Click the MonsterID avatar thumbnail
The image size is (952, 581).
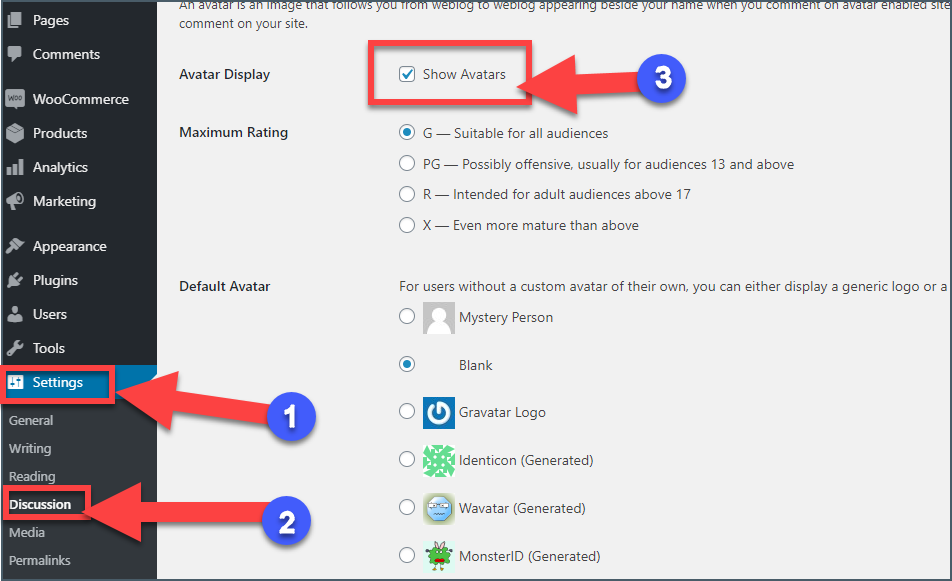coord(438,556)
